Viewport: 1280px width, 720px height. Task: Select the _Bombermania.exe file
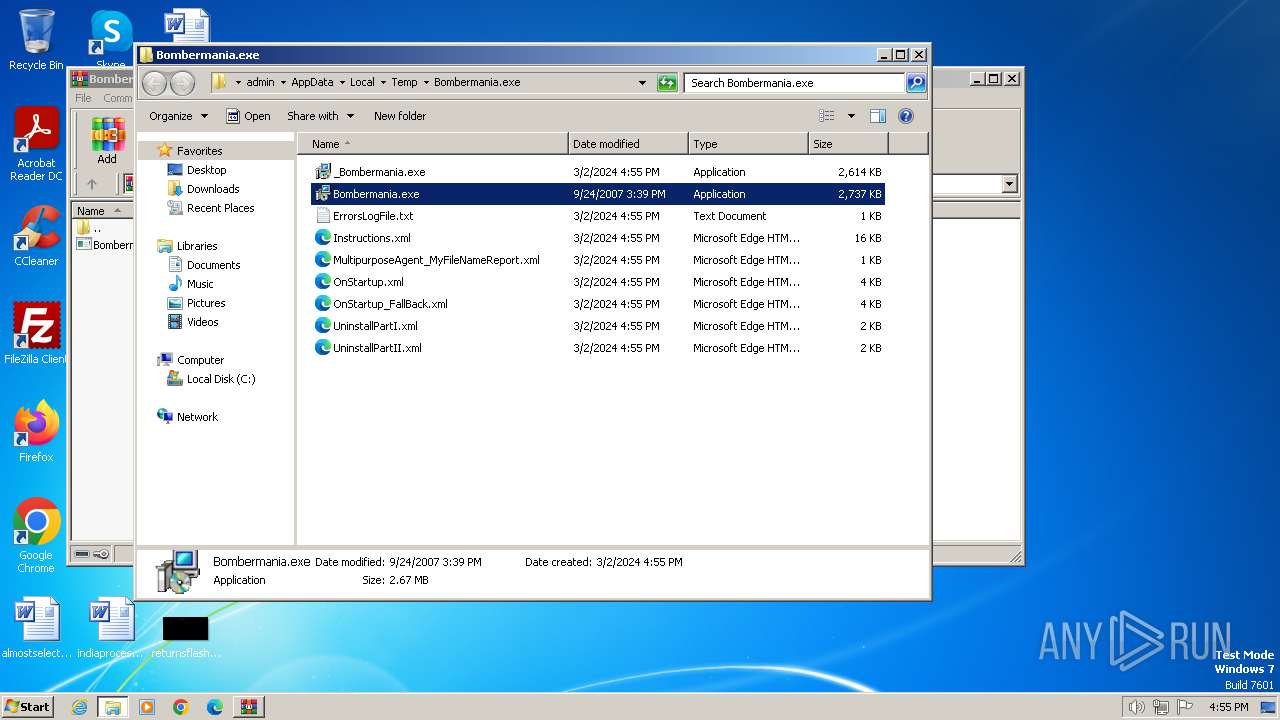pyautogui.click(x=598, y=172)
